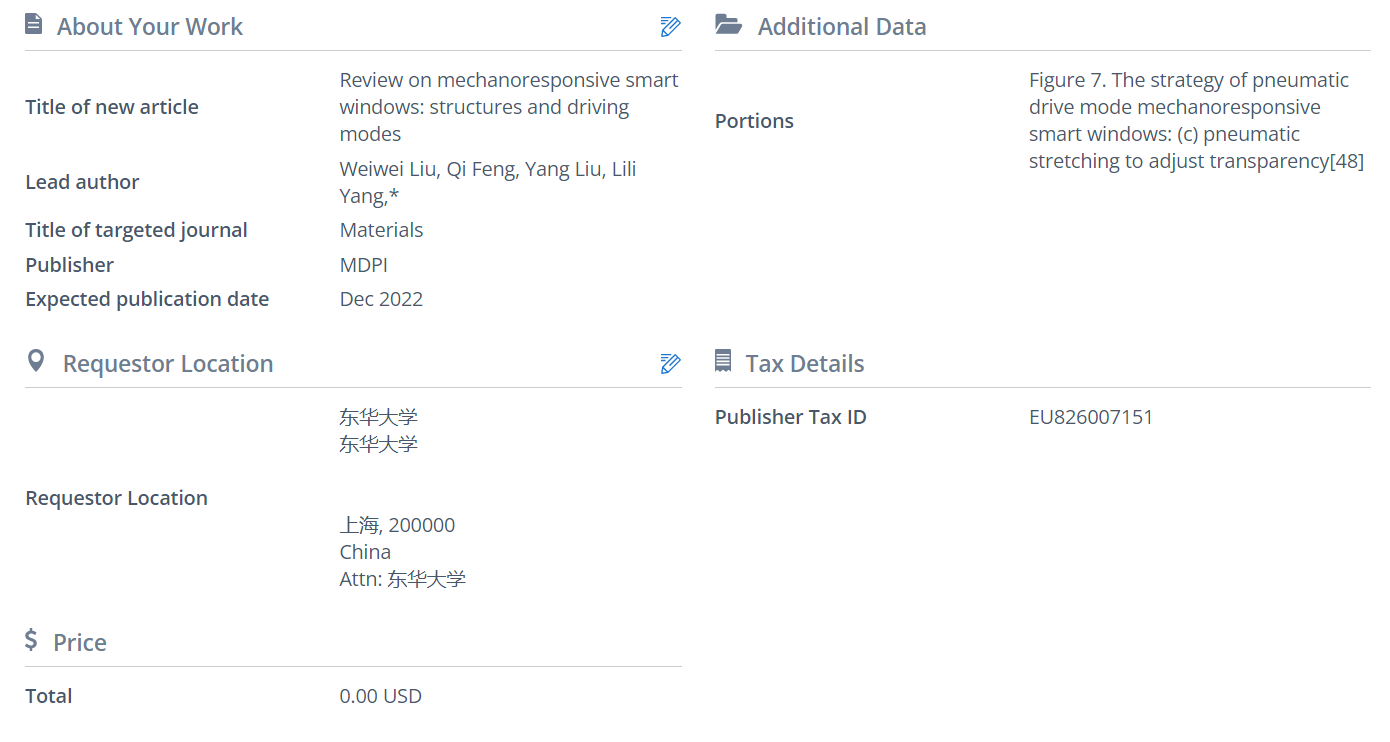Viewport: 1390px width, 742px height.
Task: Click the Tax Details section heading
Action: tap(804, 363)
